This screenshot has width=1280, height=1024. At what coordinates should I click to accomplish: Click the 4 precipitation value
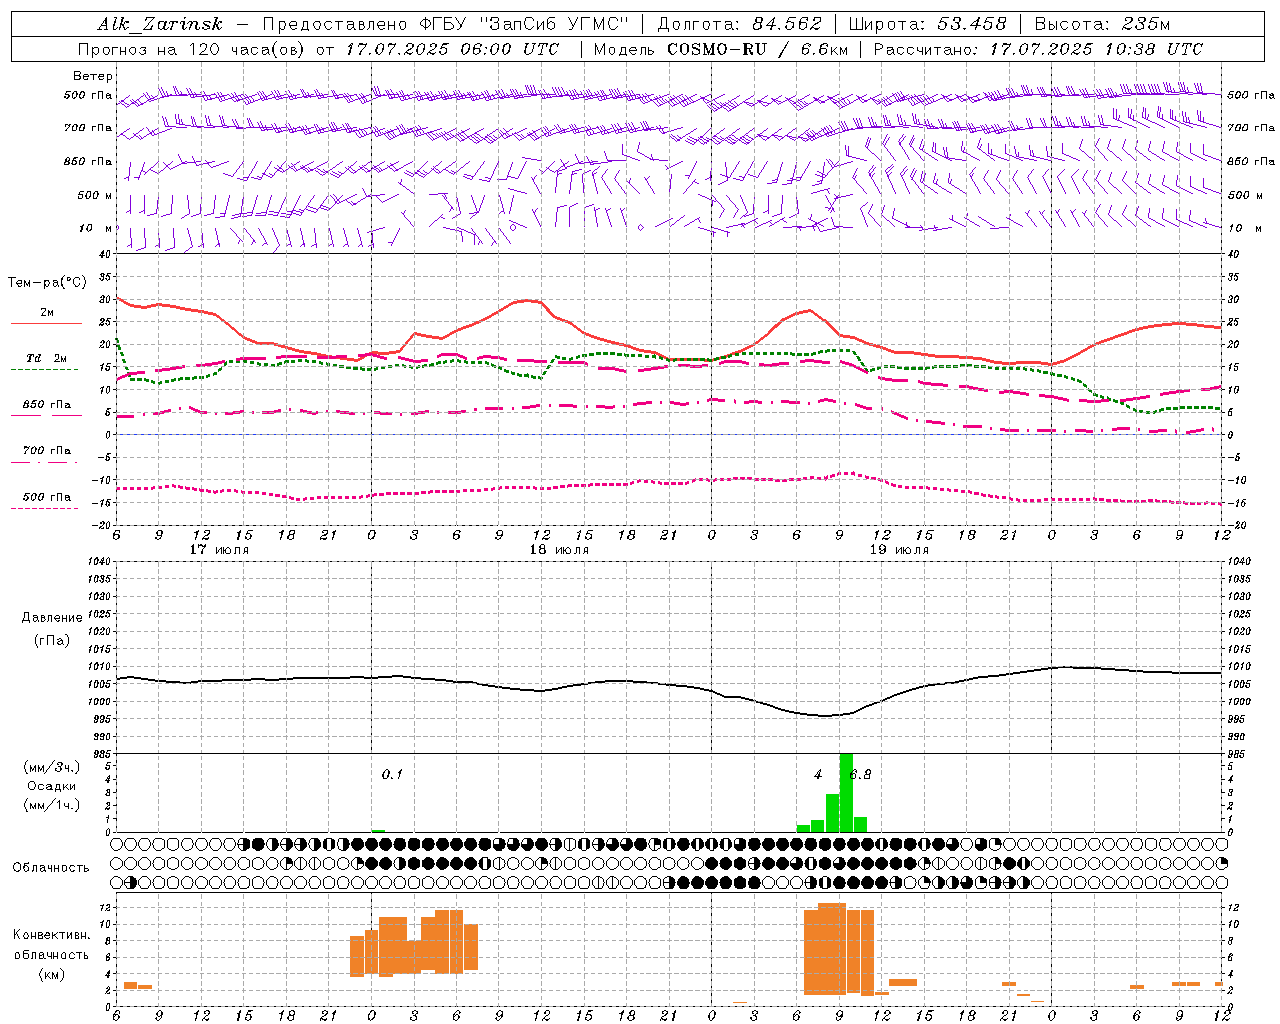[818, 775]
